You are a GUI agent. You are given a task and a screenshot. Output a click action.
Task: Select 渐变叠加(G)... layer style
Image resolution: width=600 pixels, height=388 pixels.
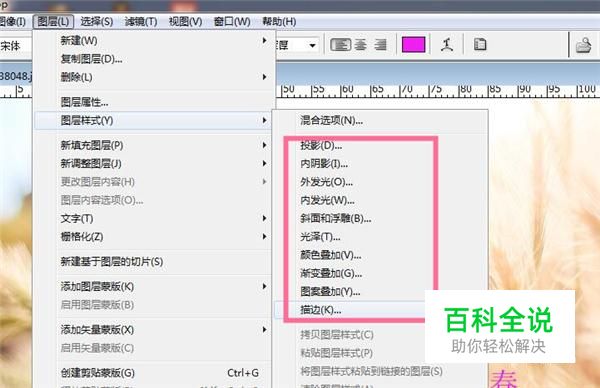click(x=380, y=274)
